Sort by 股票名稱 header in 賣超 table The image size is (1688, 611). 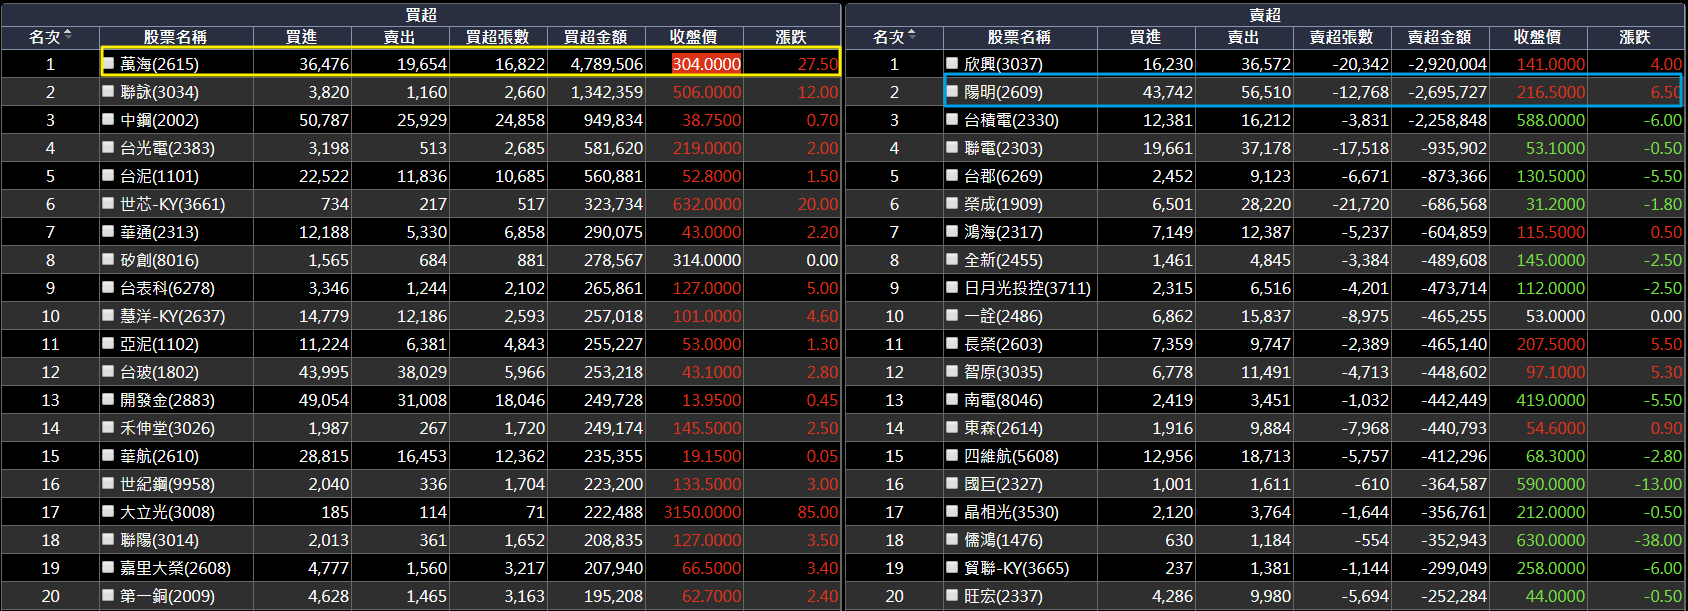[x=1019, y=37]
